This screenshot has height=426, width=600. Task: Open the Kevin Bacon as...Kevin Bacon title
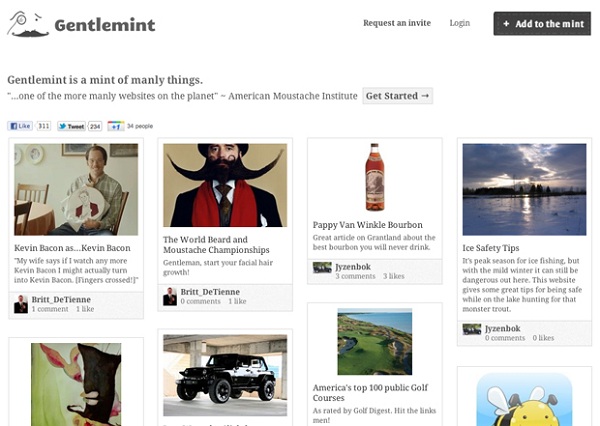(72, 248)
